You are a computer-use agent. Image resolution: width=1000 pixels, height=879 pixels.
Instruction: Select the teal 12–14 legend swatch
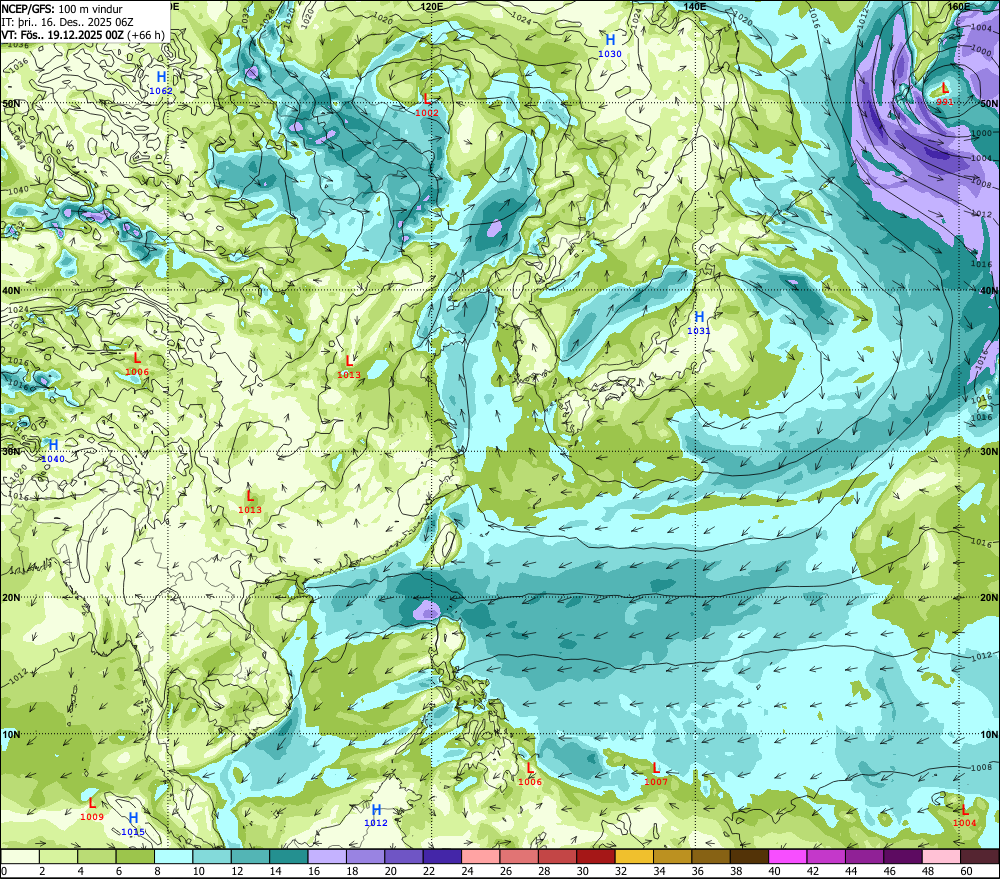pos(251,856)
